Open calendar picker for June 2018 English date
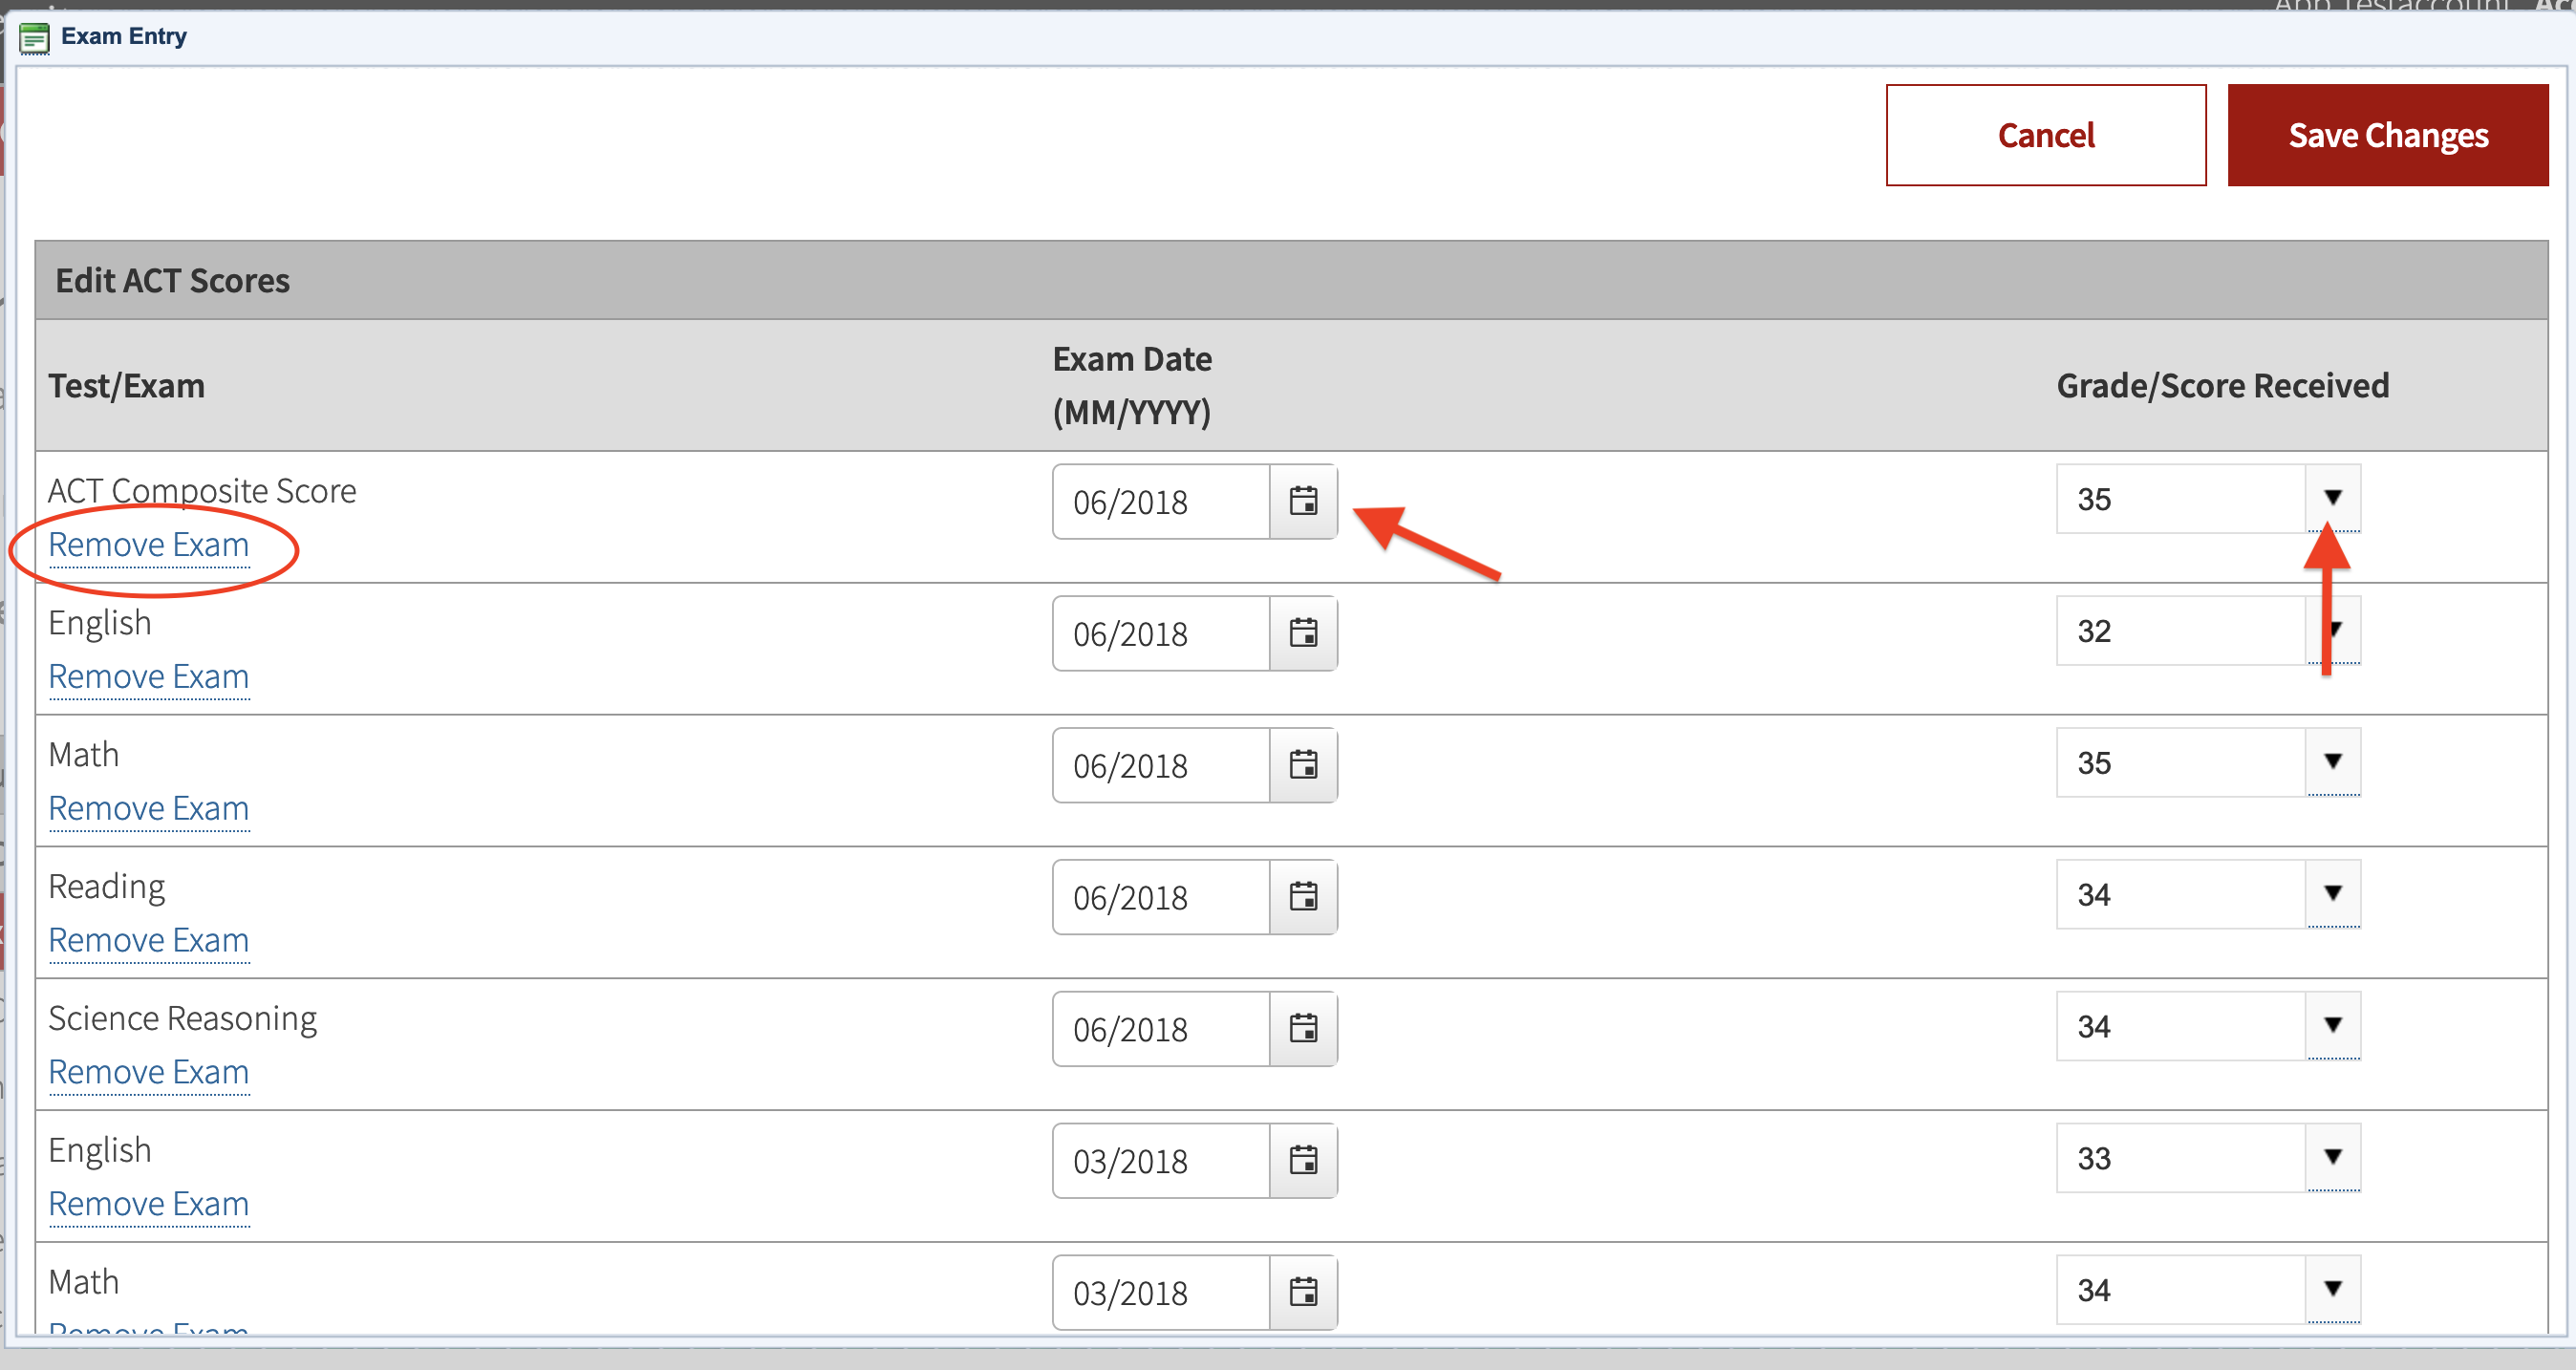Viewport: 2576px width, 1370px height. pos(1303,633)
